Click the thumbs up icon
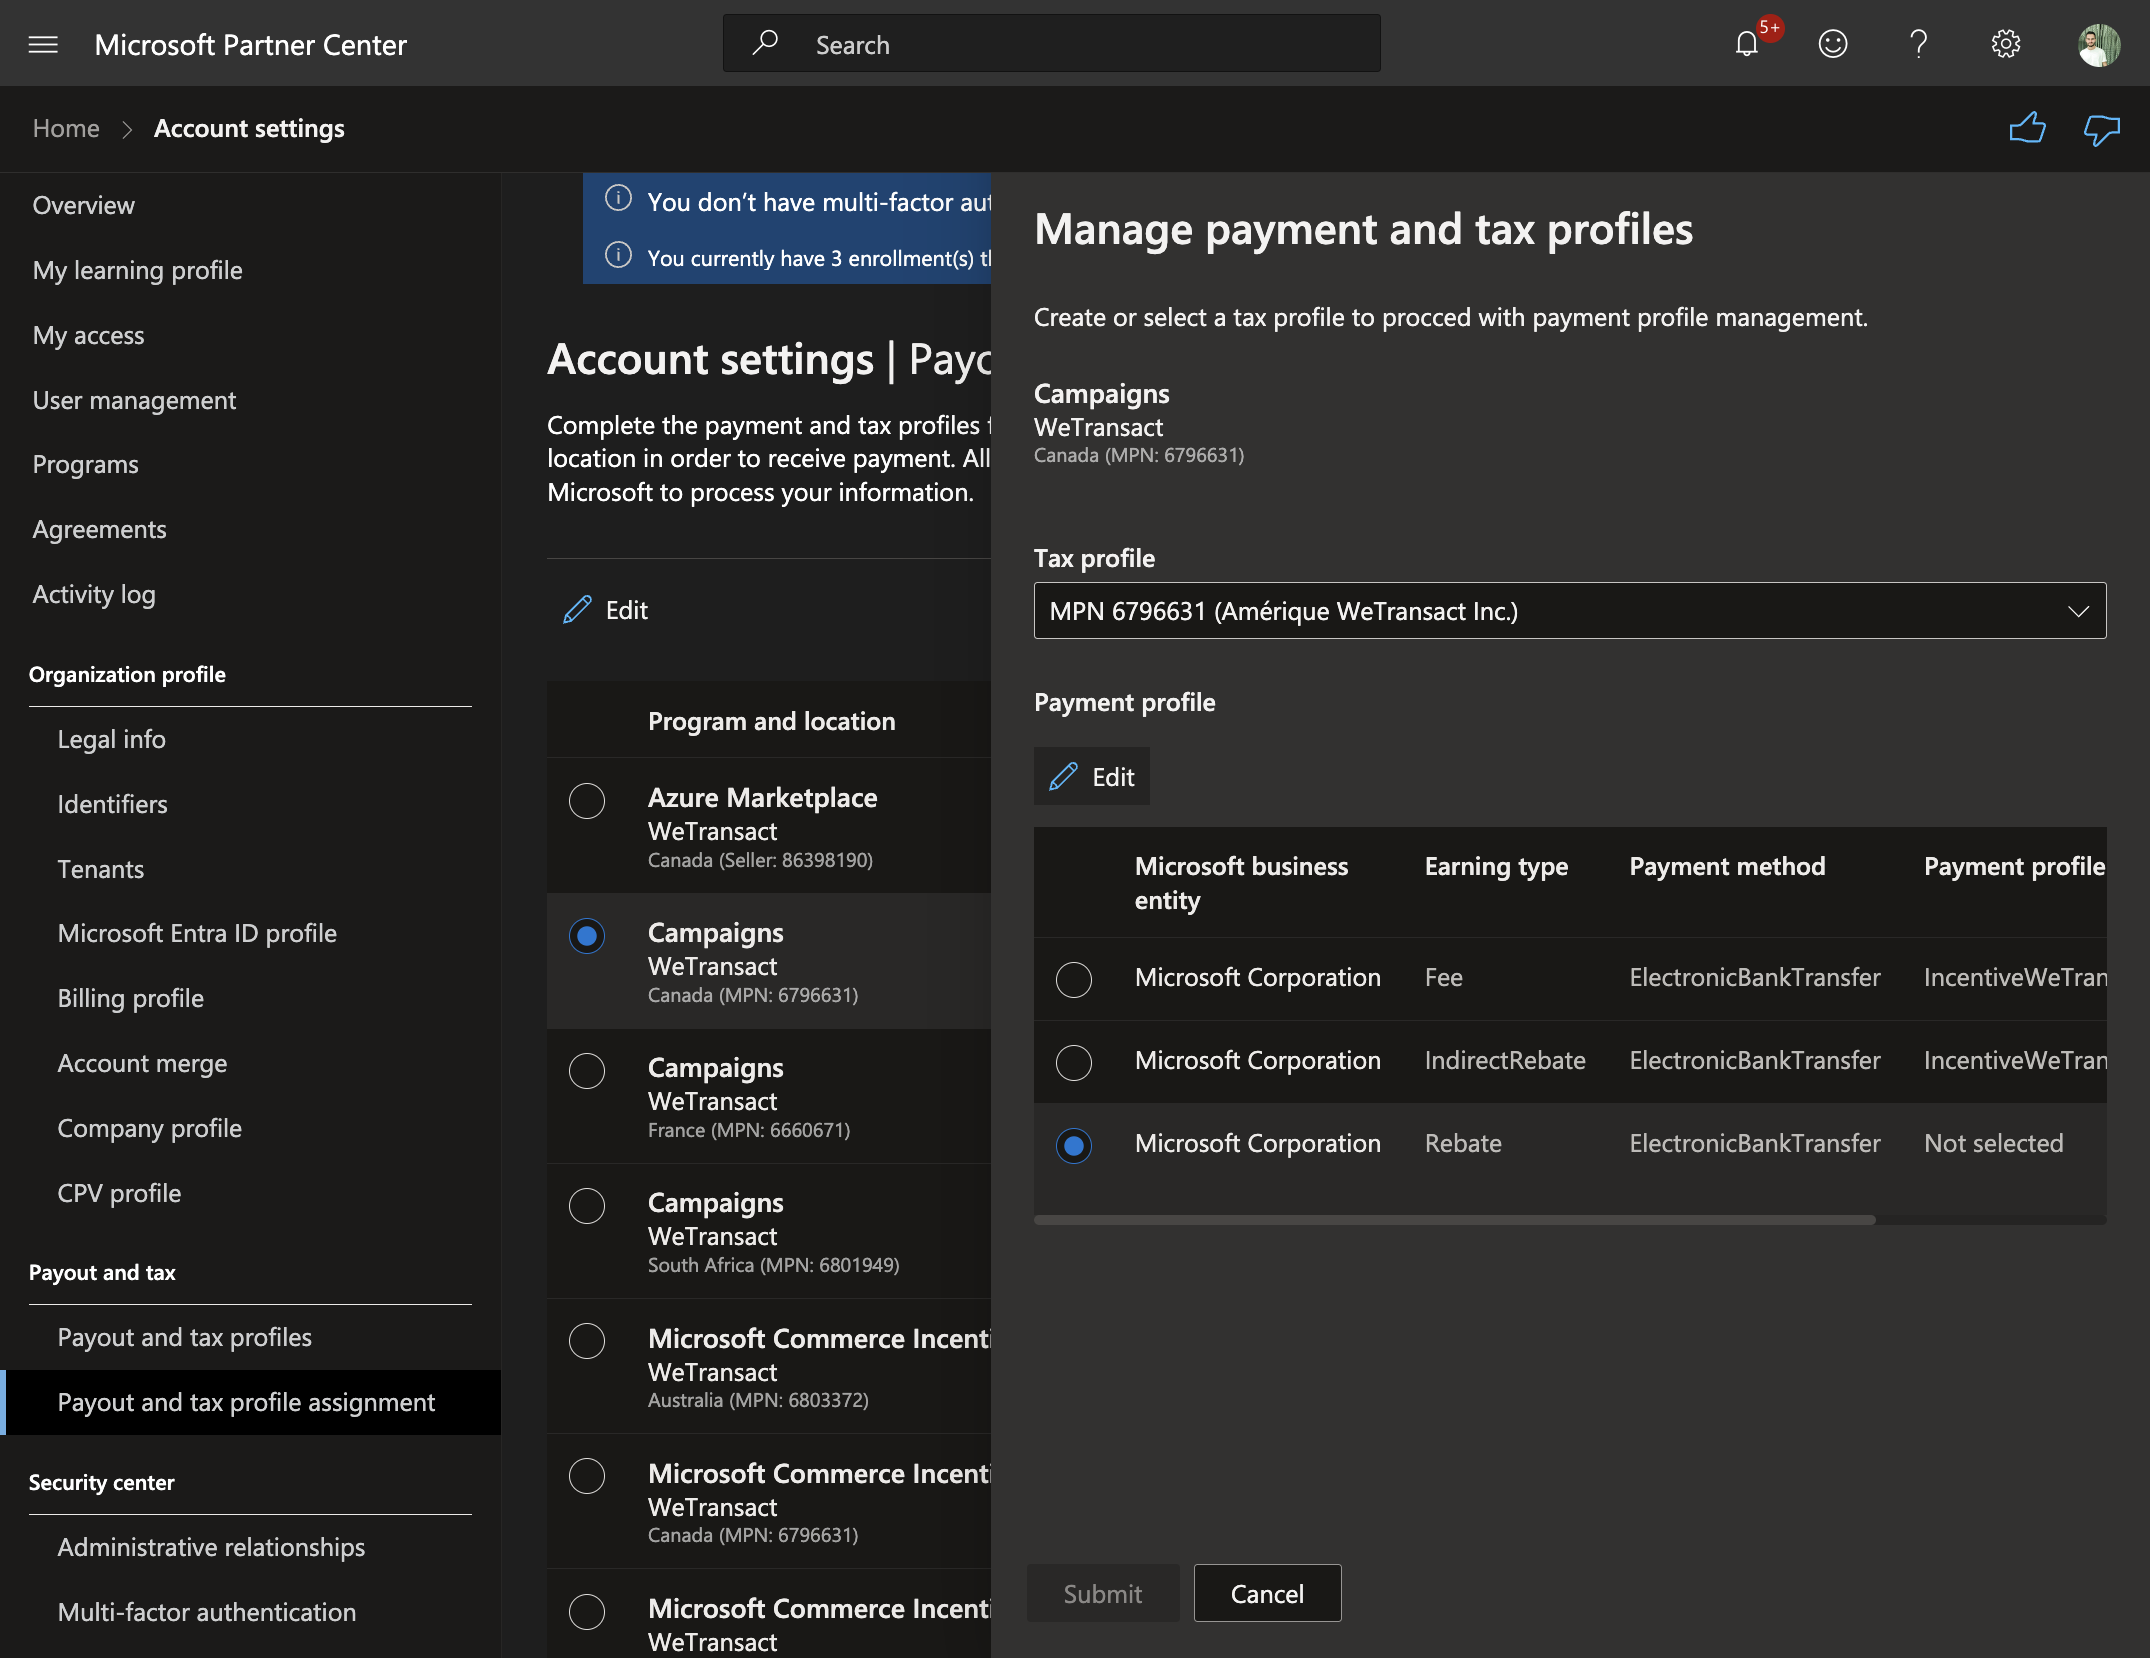2150x1658 pixels. [x=2027, y=129]
